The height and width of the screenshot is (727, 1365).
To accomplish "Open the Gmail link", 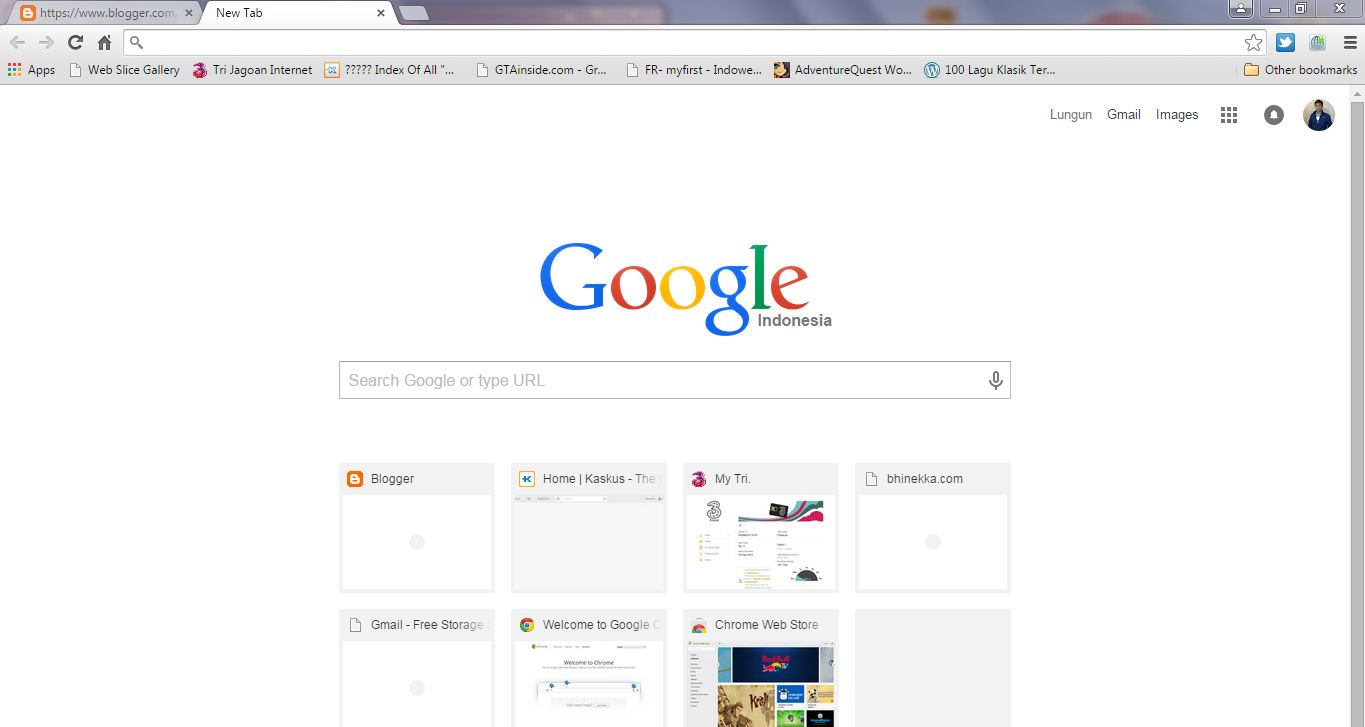I will point(1123,114).
